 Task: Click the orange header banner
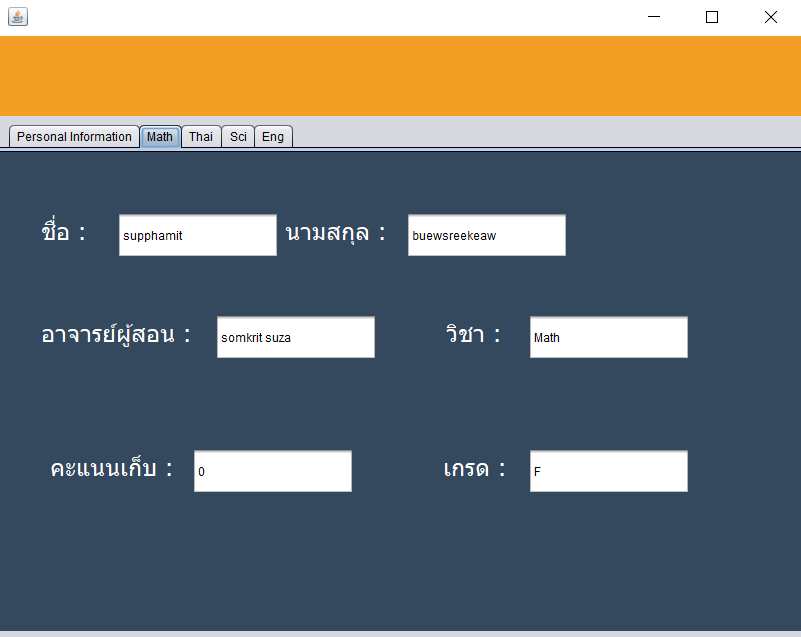click(x=400, y=77)
